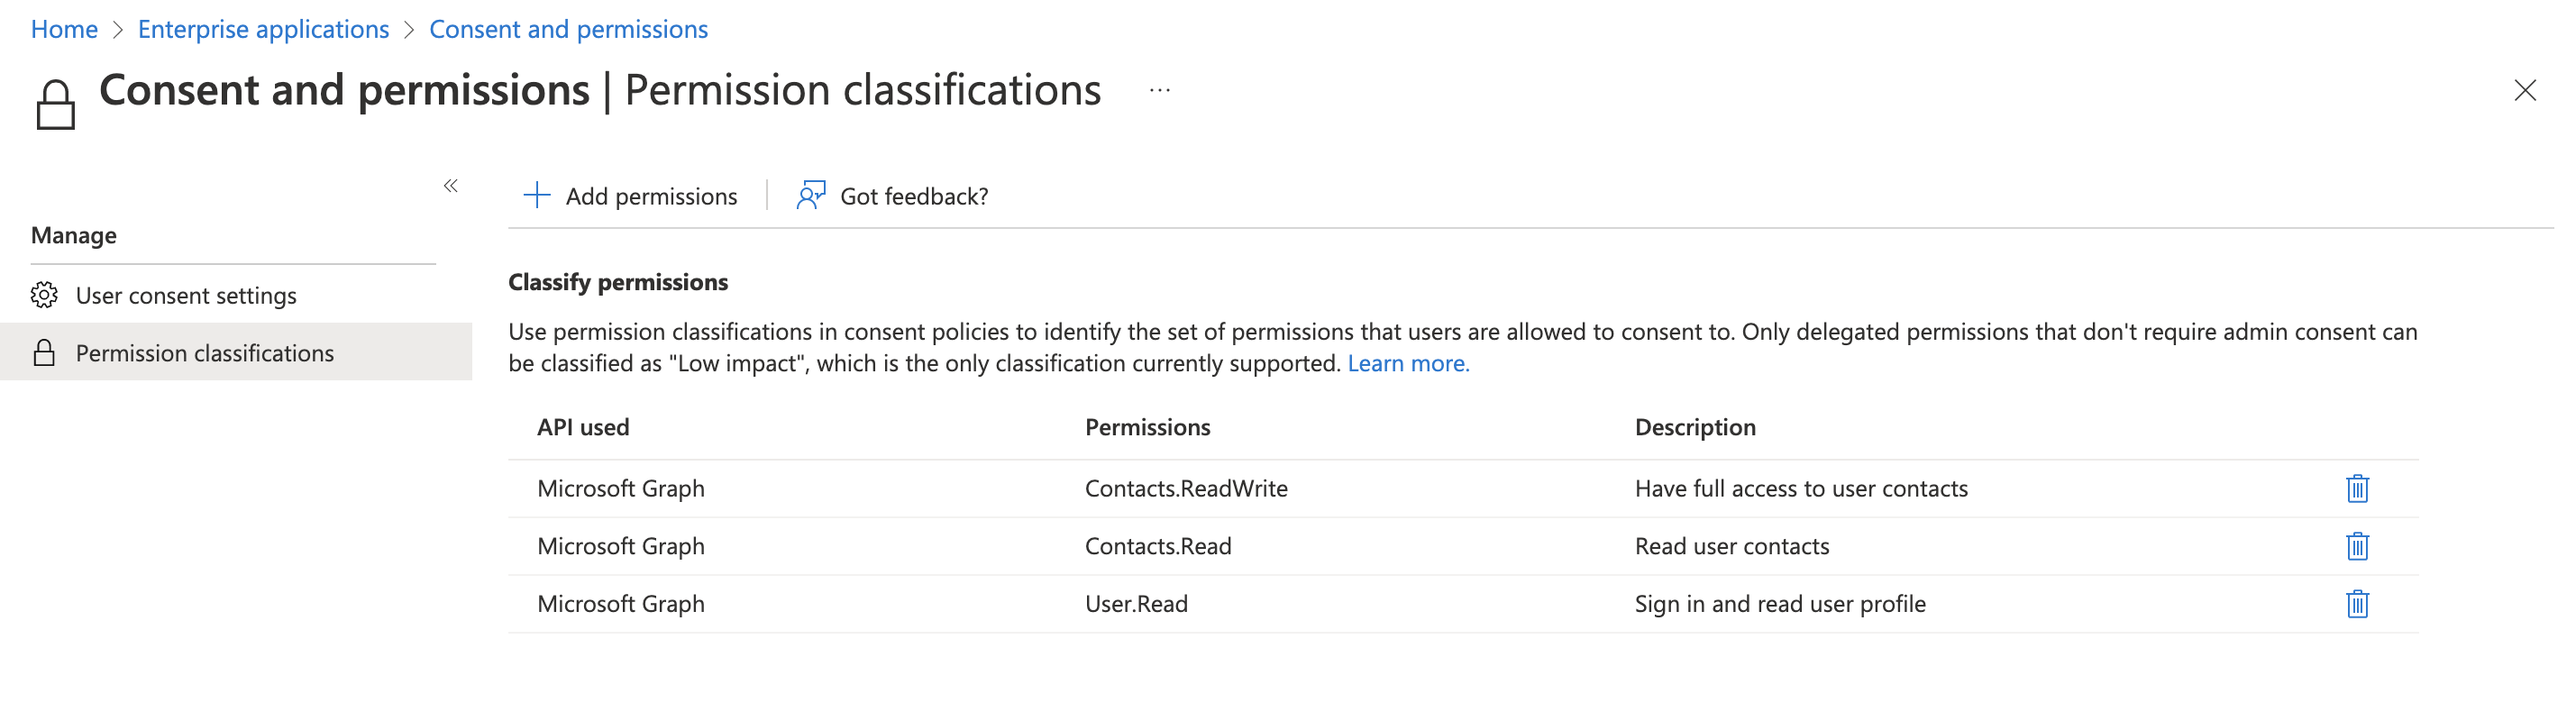Click Got feedback? button
Screen dimensions: 2576x712
913,196
